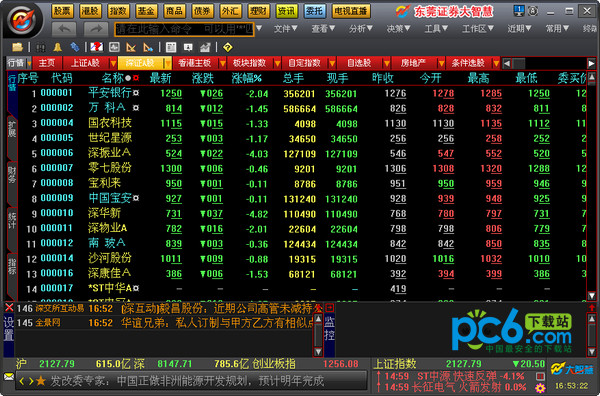
Task: Click the command input field
Action: (x=184, y=29)
